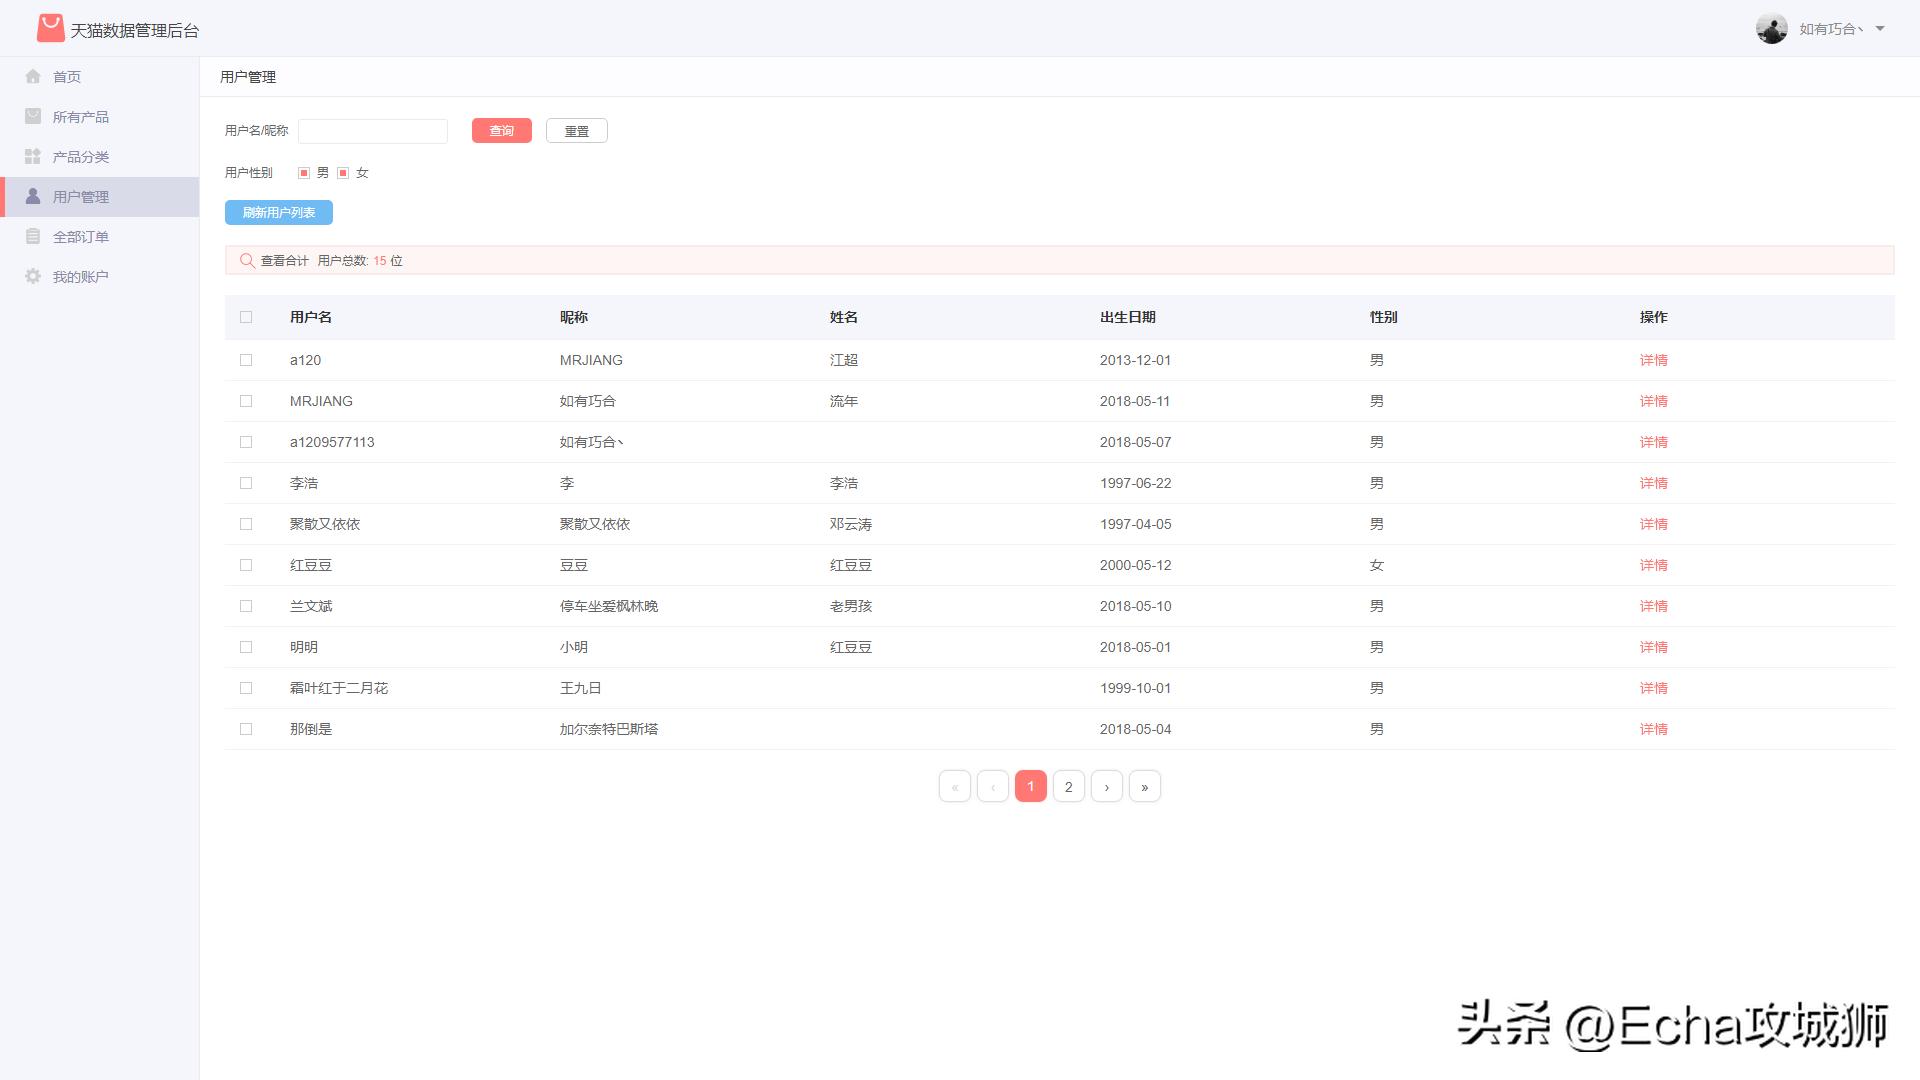Select the home icon in the sidebar

(x=33, y=76)
